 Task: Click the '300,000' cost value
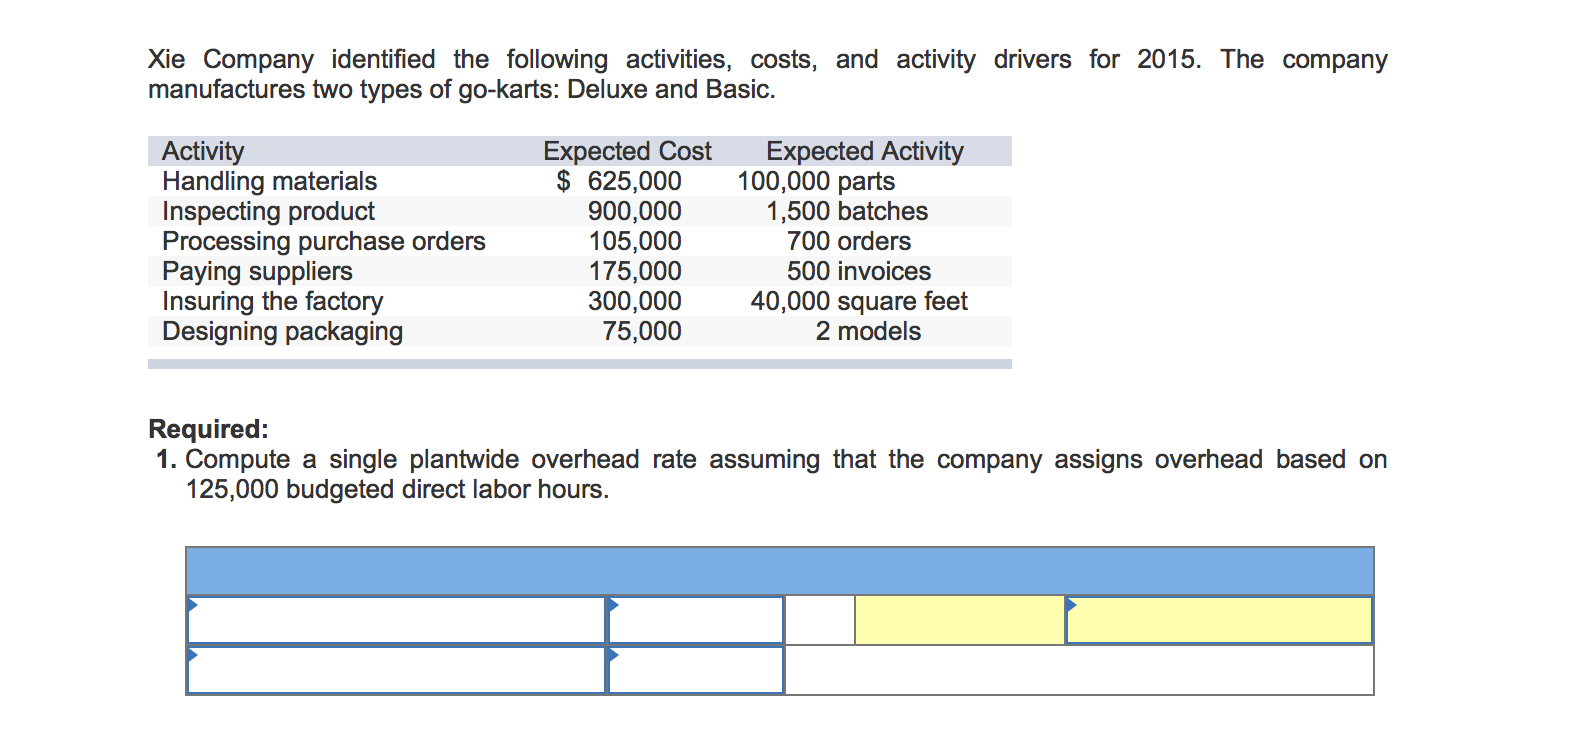(x=635, y=301)
